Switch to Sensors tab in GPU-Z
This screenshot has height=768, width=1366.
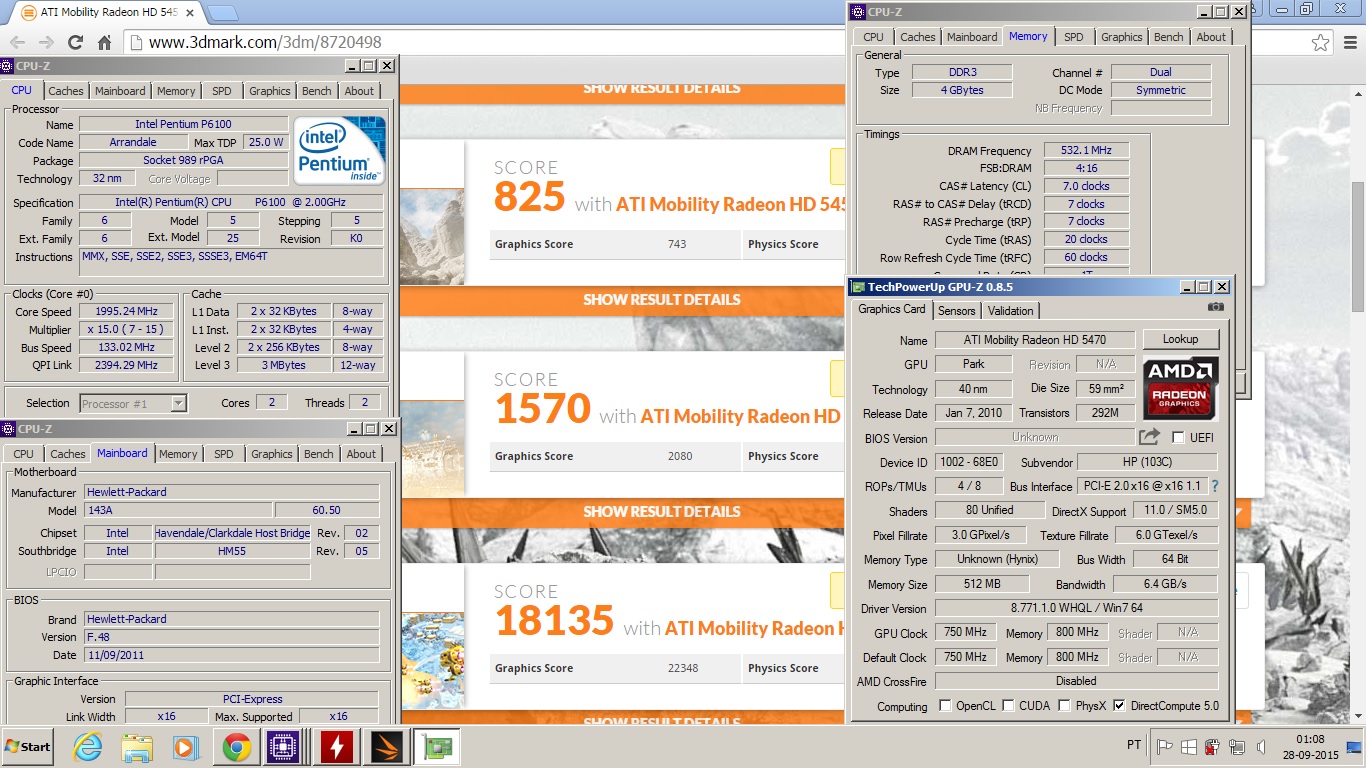tap(956, 310)
